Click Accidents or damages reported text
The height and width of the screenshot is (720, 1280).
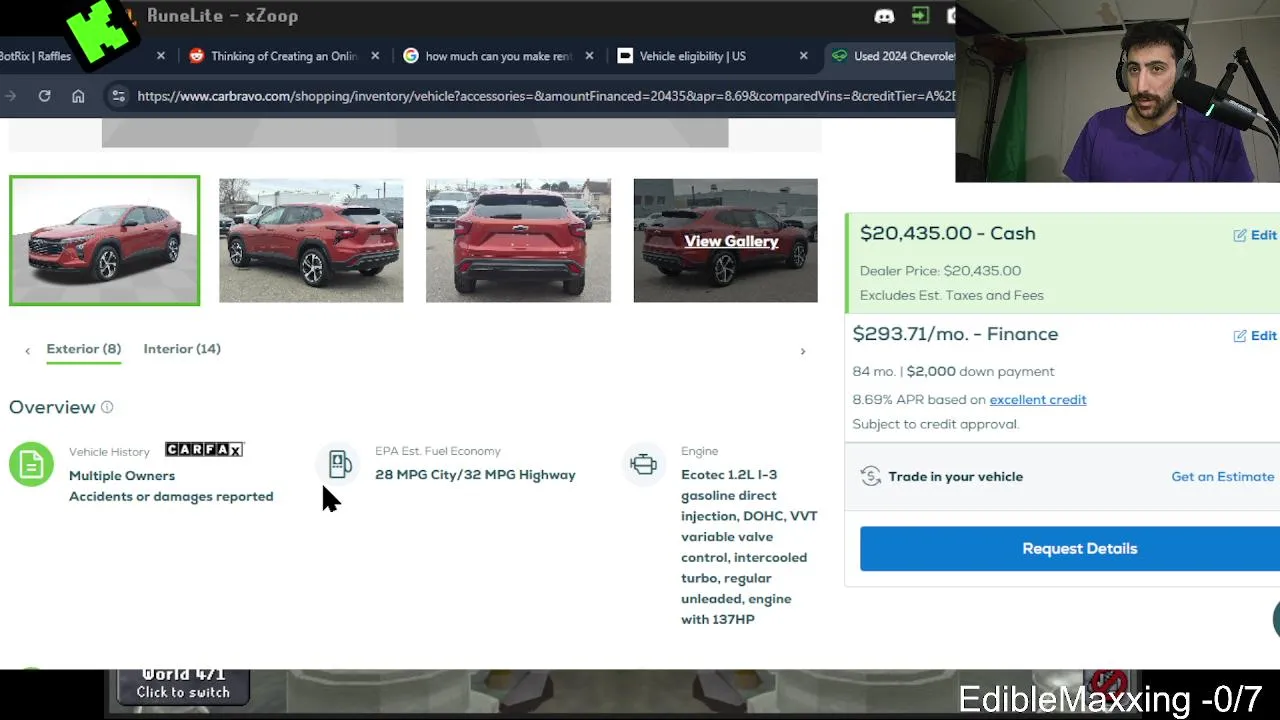pos(171,497)
